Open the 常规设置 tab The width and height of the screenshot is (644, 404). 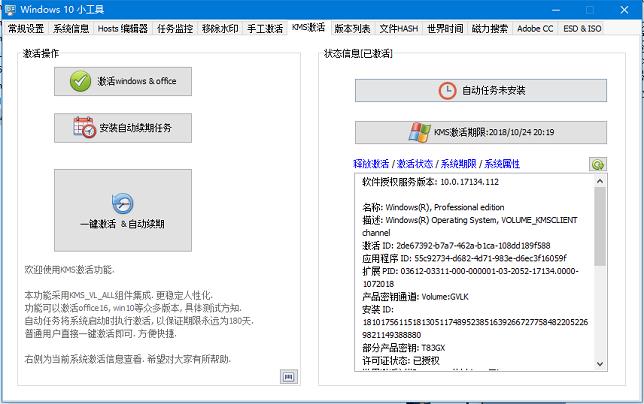pos(26,29)
